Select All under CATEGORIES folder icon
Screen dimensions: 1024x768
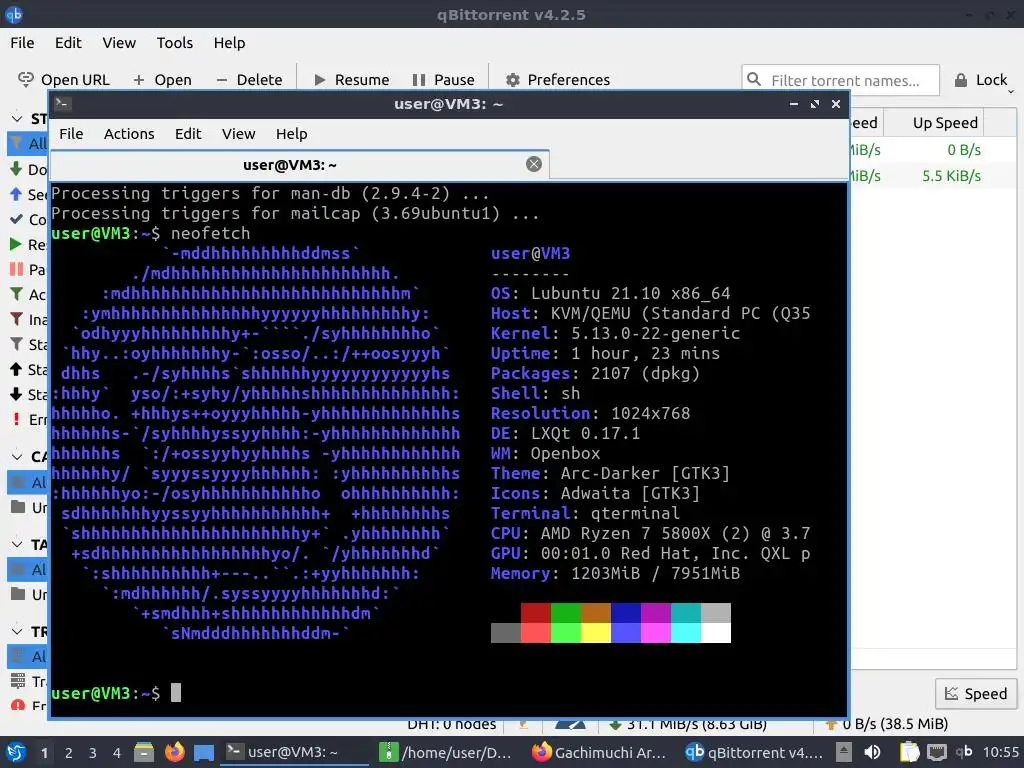click(19, 482)
